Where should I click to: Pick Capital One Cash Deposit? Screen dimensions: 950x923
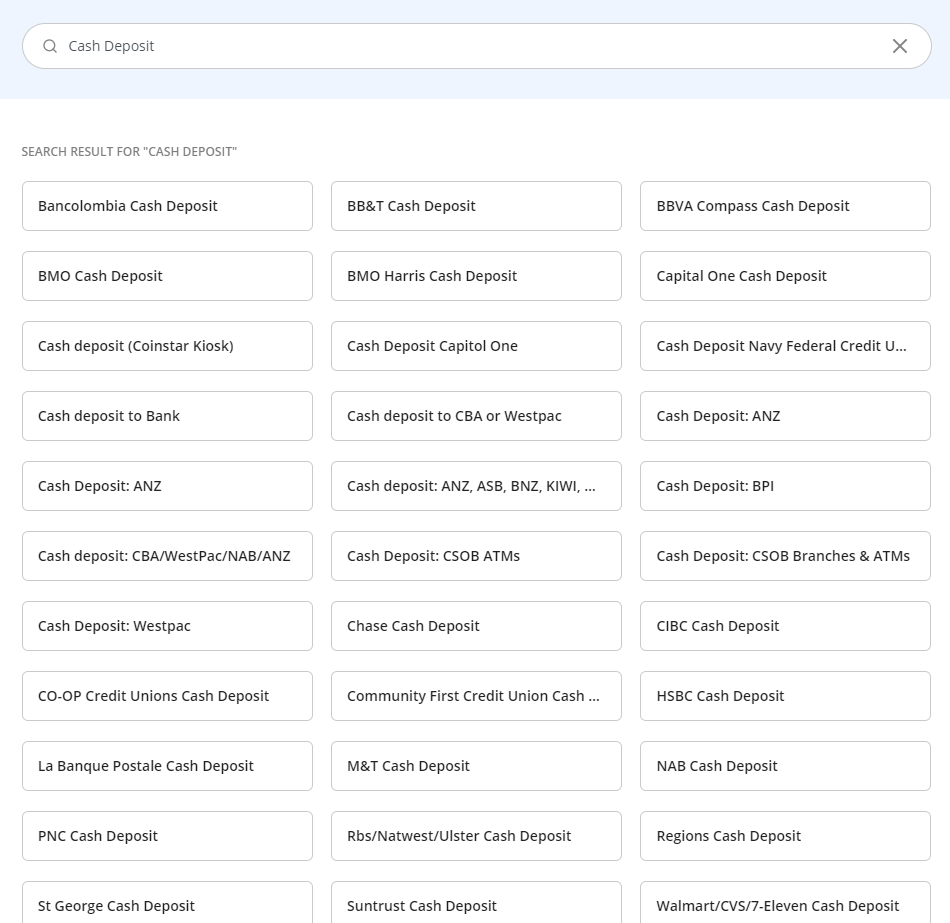coord(785,276)
